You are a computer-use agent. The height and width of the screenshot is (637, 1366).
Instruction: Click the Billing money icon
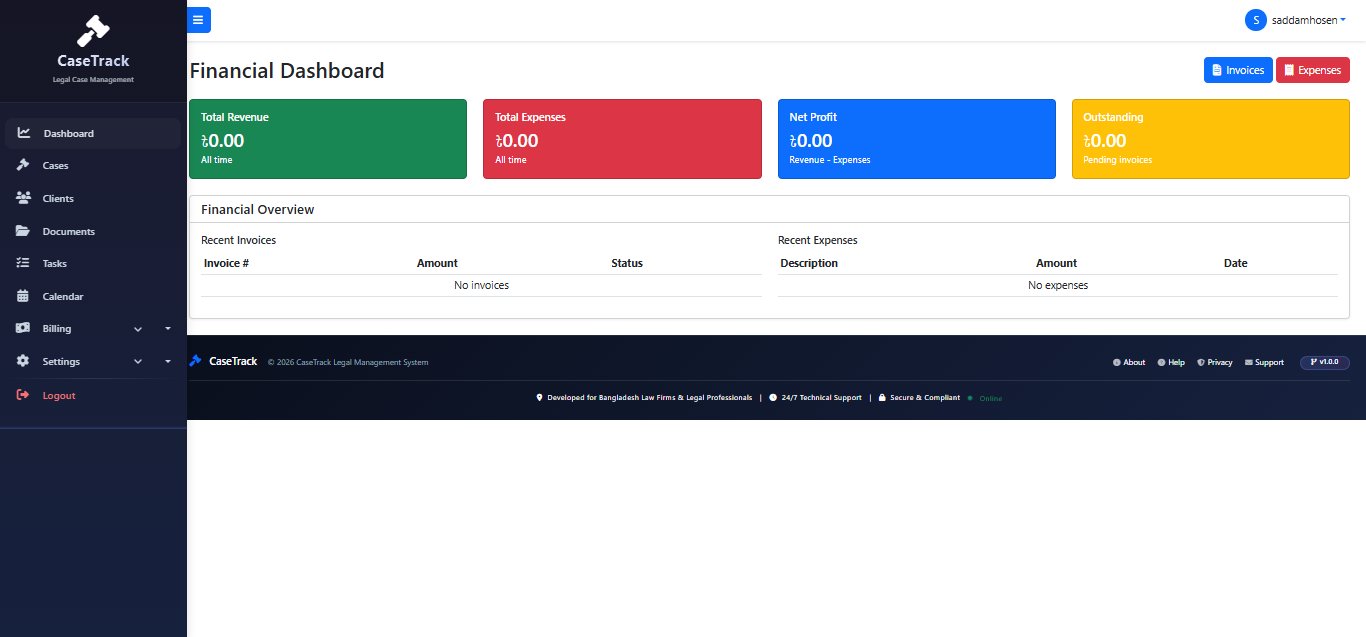[23, 328]
